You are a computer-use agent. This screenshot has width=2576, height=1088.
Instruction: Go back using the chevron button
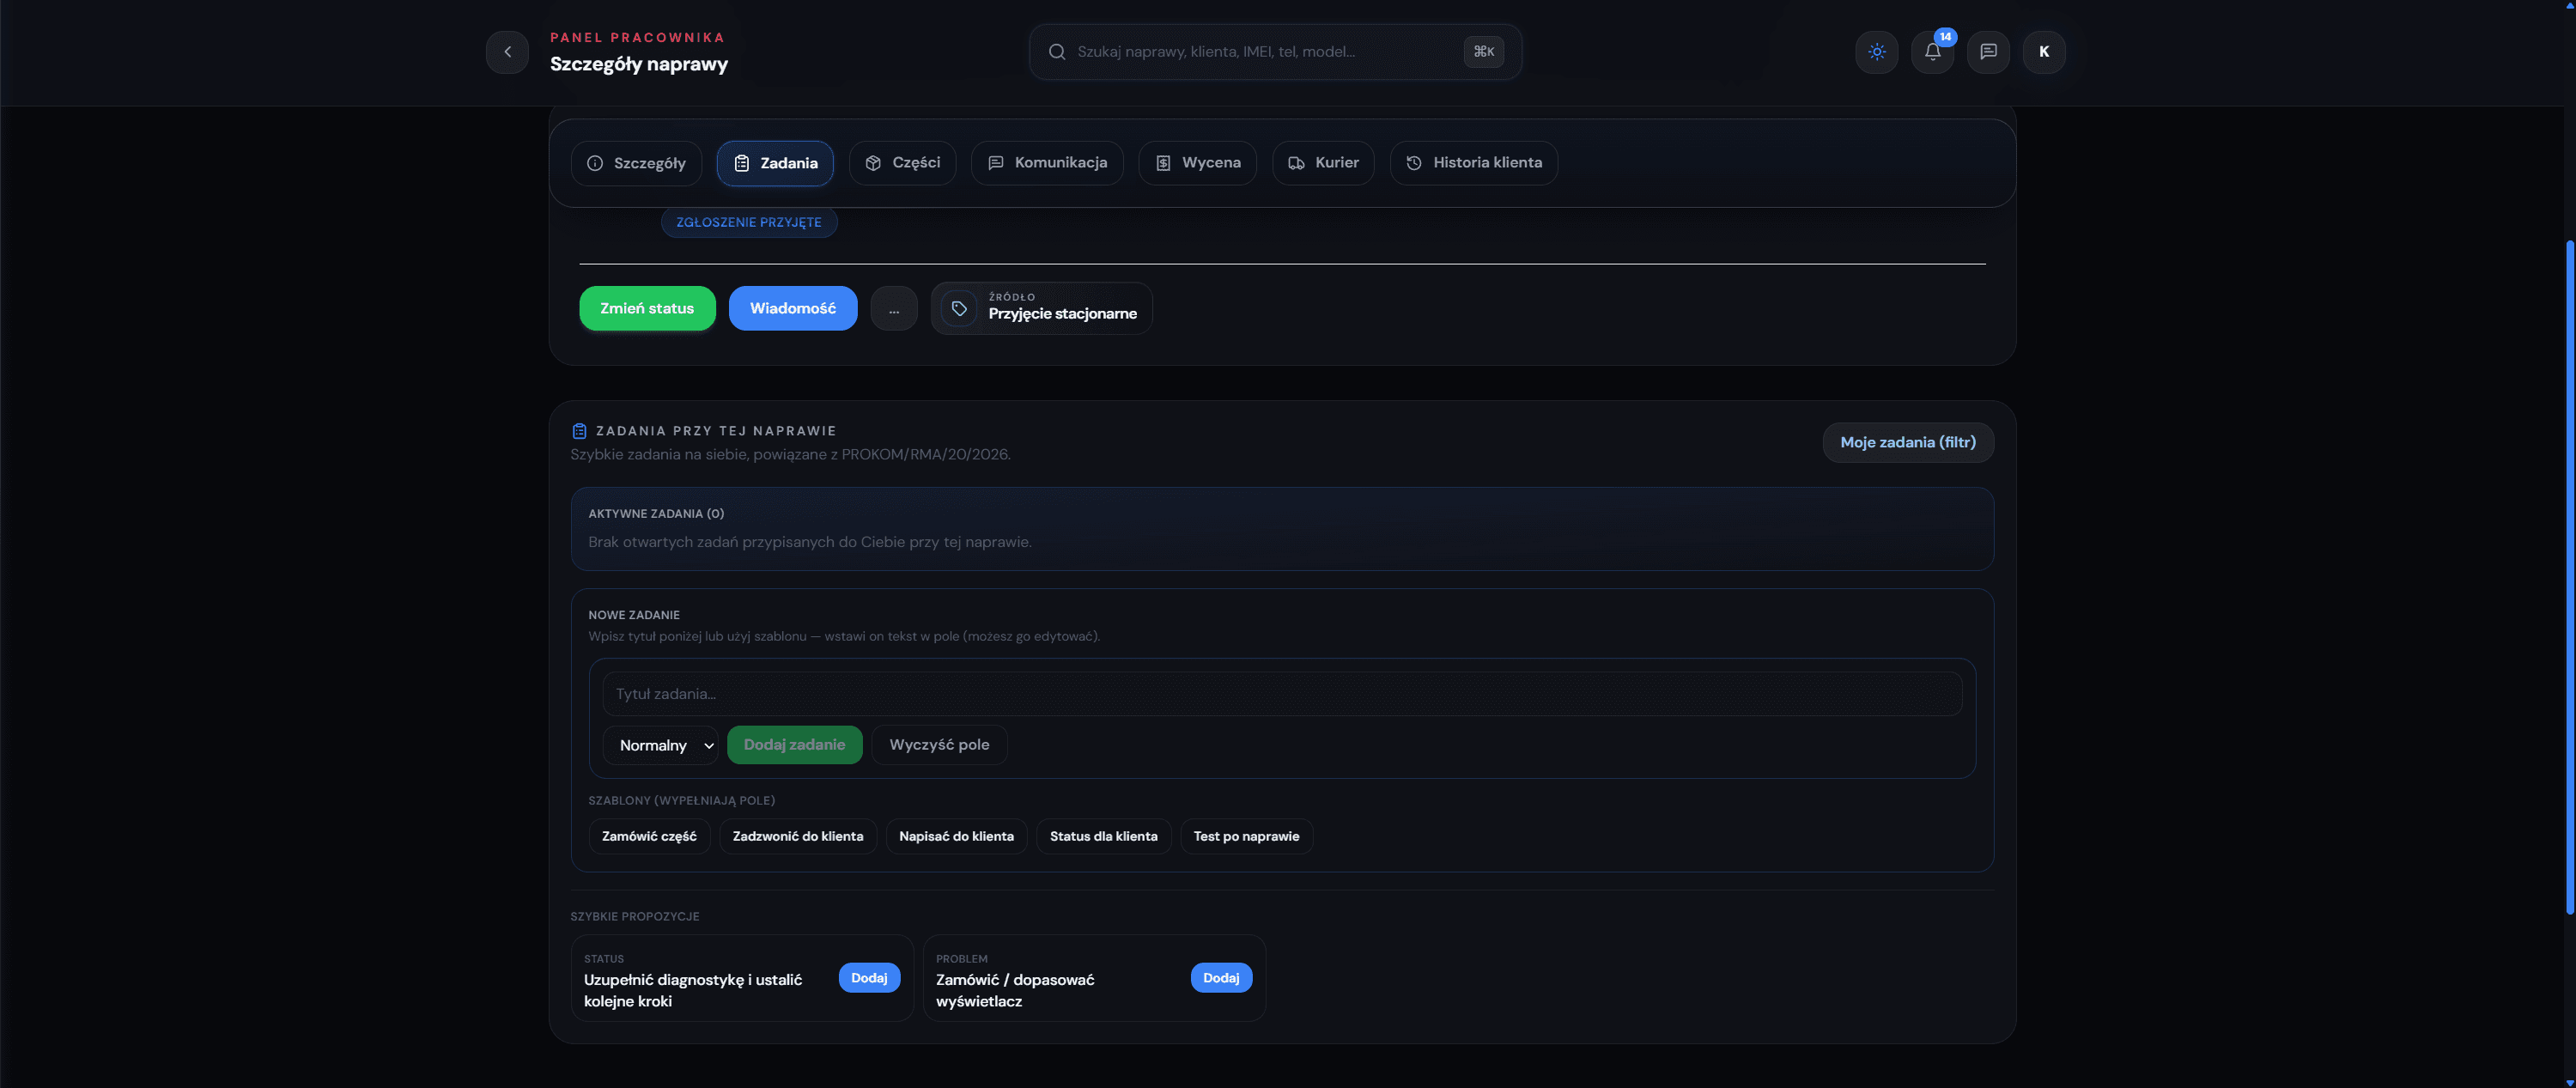pyautogui.click(x=507, y=52)
